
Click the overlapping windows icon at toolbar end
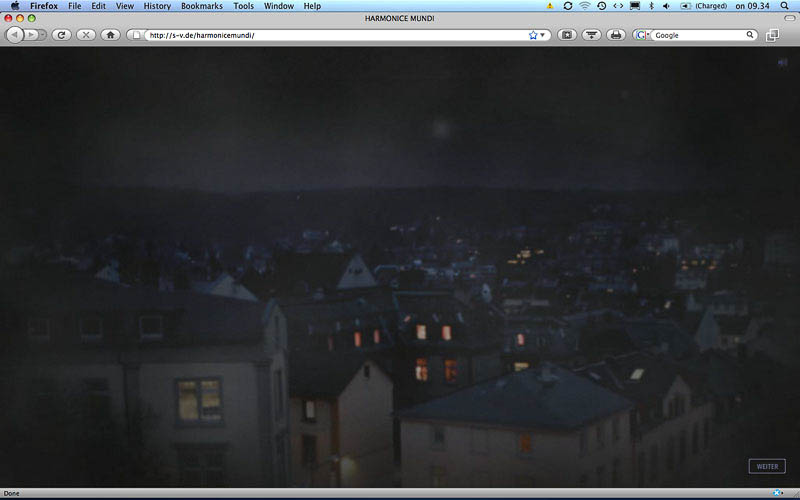click(772, 35)
